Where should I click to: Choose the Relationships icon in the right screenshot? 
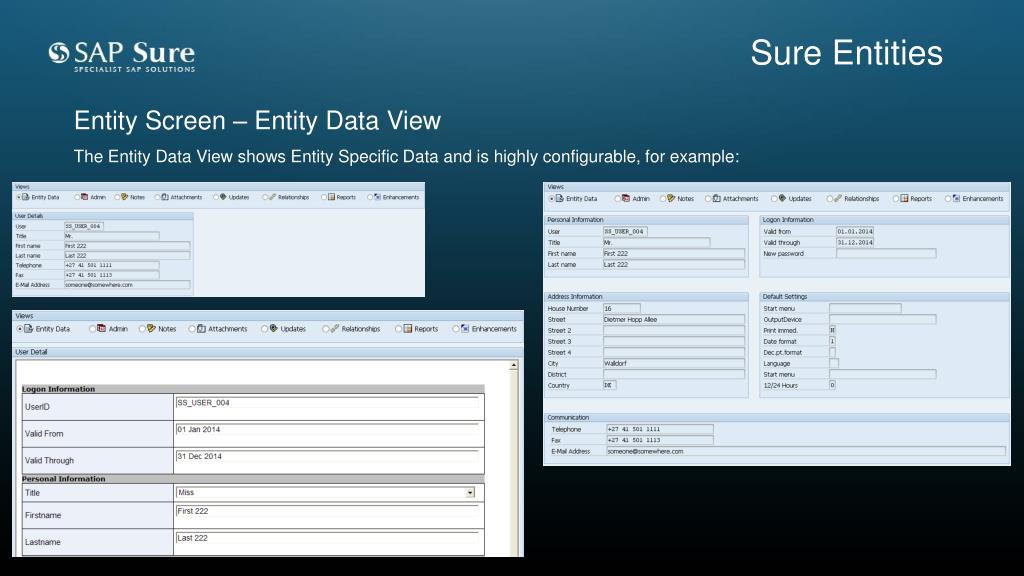[x=838, y=198]
